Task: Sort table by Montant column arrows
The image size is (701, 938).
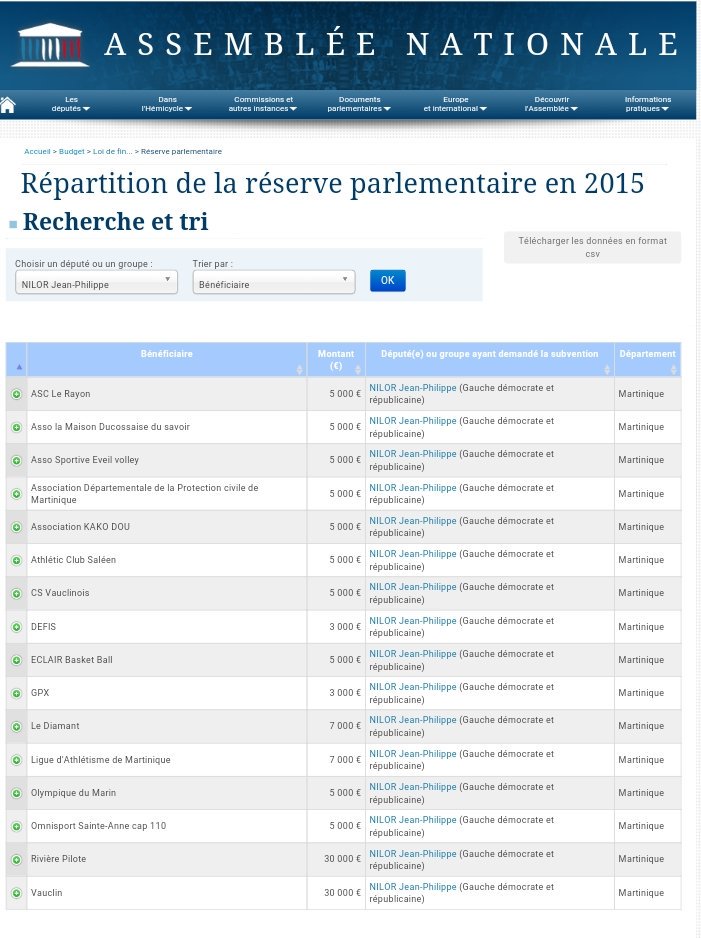Action: coord(358,370)
